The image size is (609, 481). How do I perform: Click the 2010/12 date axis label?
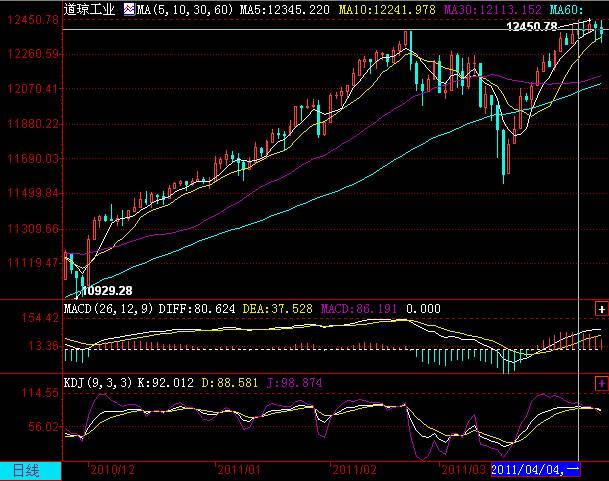113,470
